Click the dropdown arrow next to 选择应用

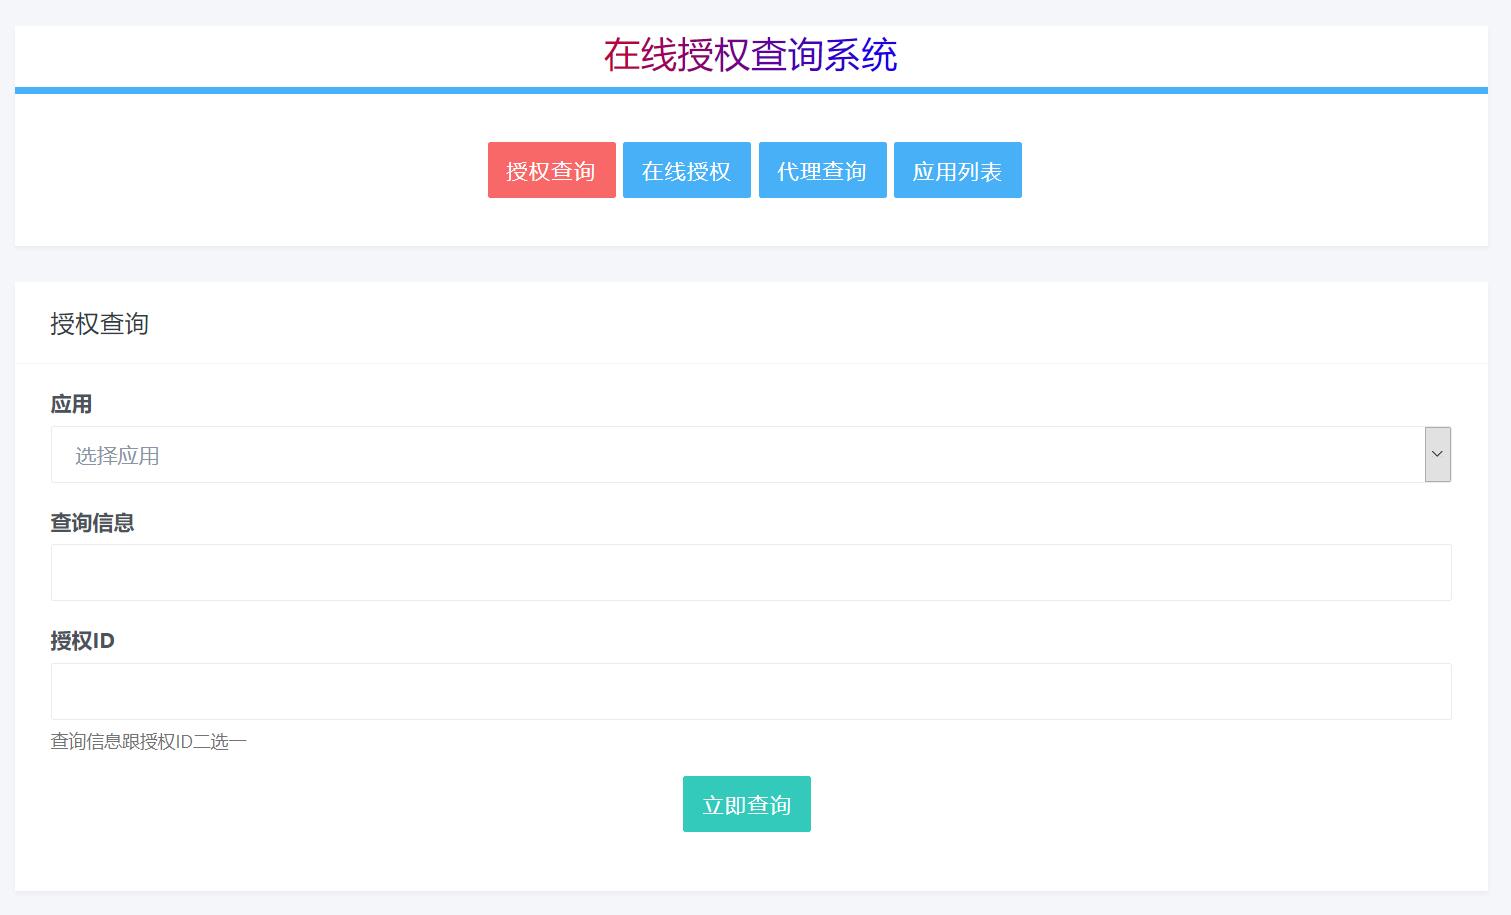click(x=1437, y=455)
